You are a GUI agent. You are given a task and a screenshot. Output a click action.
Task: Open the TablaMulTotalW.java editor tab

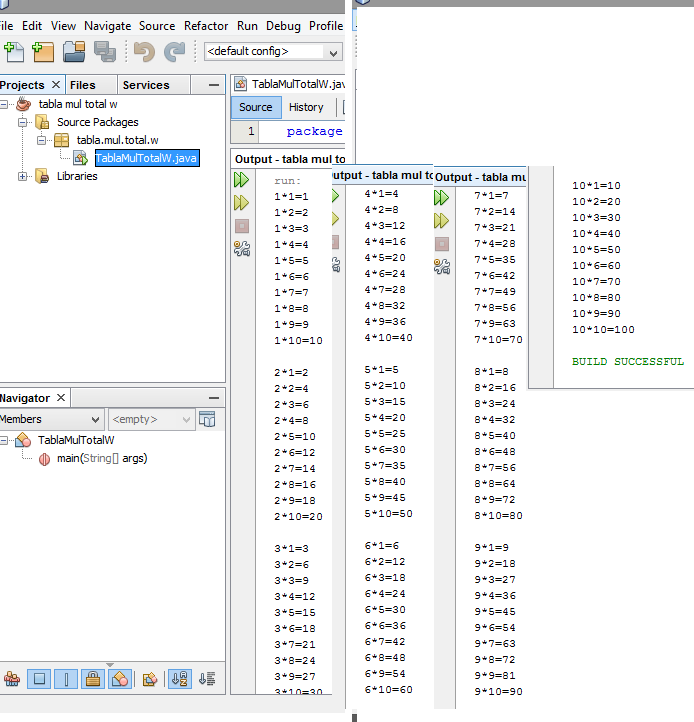pos(290,84)
